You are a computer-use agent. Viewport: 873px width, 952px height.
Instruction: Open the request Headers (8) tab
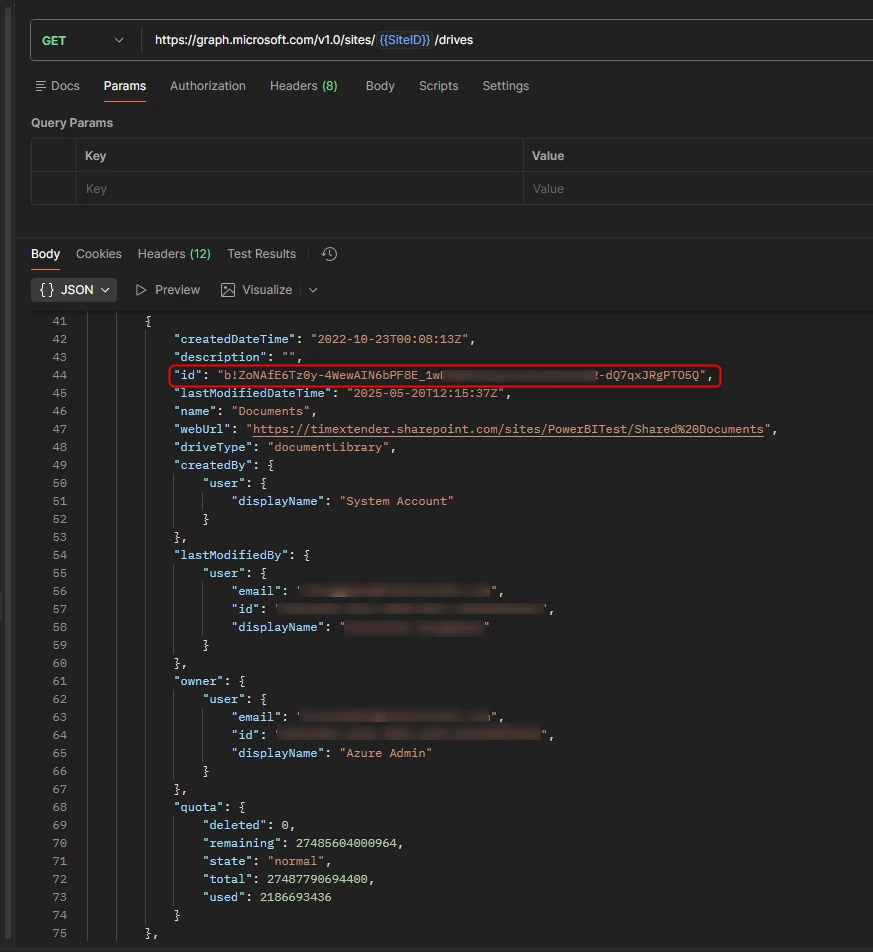[x=303, y=86]
